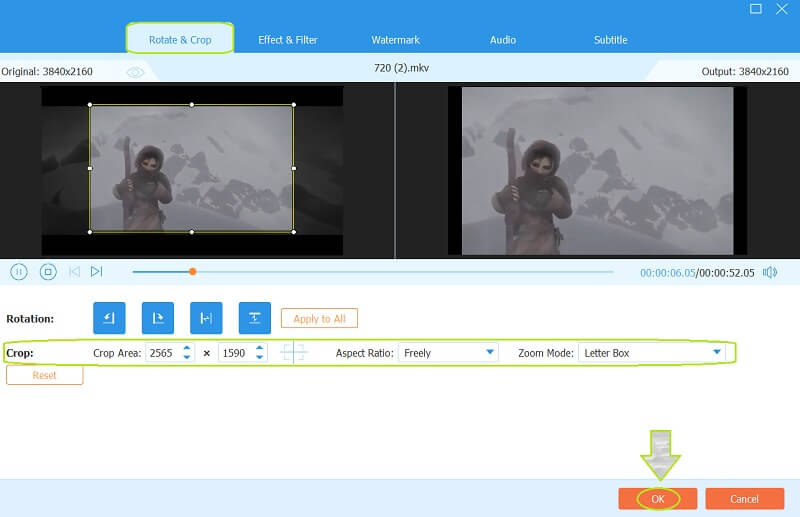The width and height of the screenshot is (800, 517).
Task: Flip the video horizontally
Action: 206,318
